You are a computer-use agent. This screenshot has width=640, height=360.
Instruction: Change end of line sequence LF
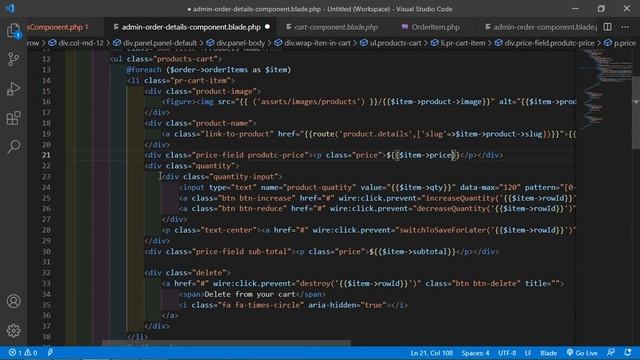click(528, 353)
